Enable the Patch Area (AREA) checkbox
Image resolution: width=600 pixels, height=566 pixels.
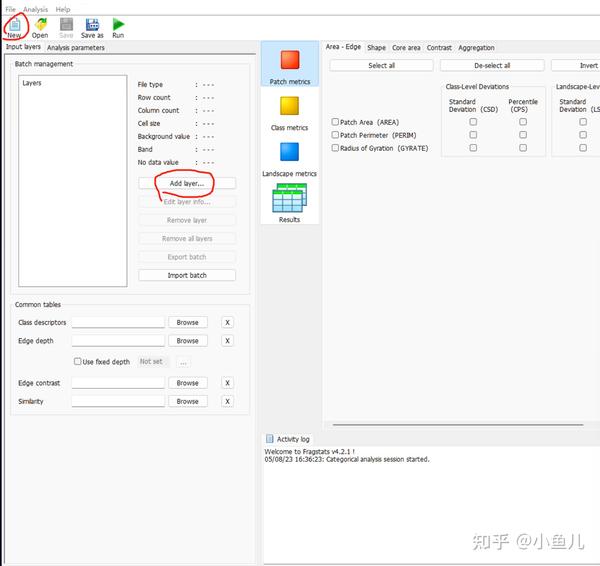click(x=335, y=122)
